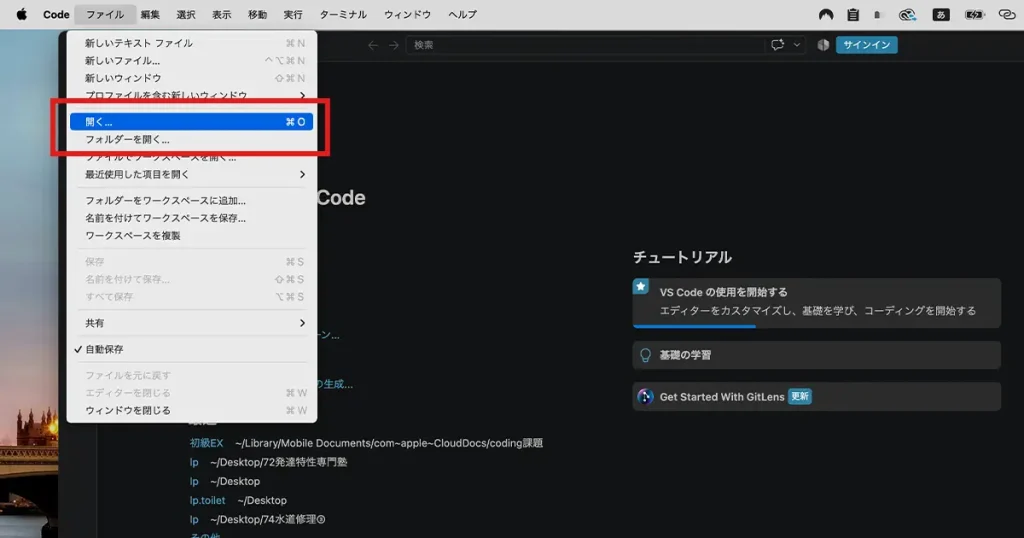The height and width of the screenshot is (538, 1024).
Task: Expand the 共有 submenu
Action: pos(192,323)
